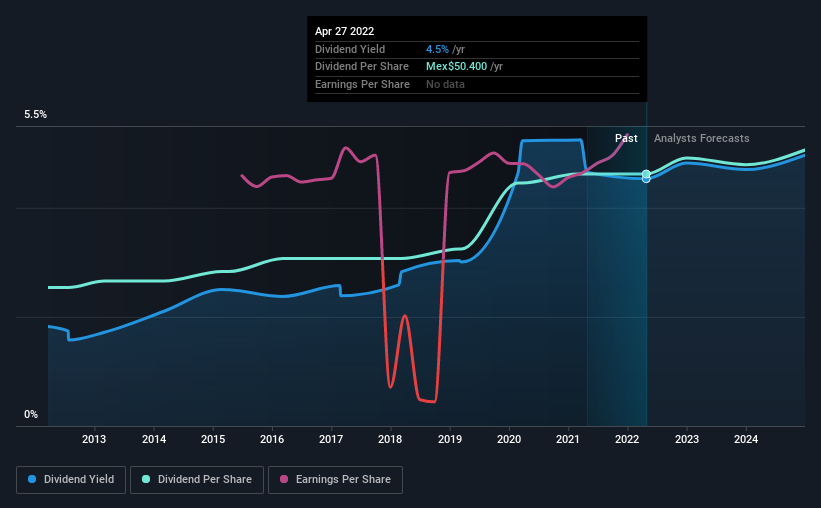The image size is (821, 508).
Task: Click the No data earnings value in the tooltip
Action: point(445,85)
